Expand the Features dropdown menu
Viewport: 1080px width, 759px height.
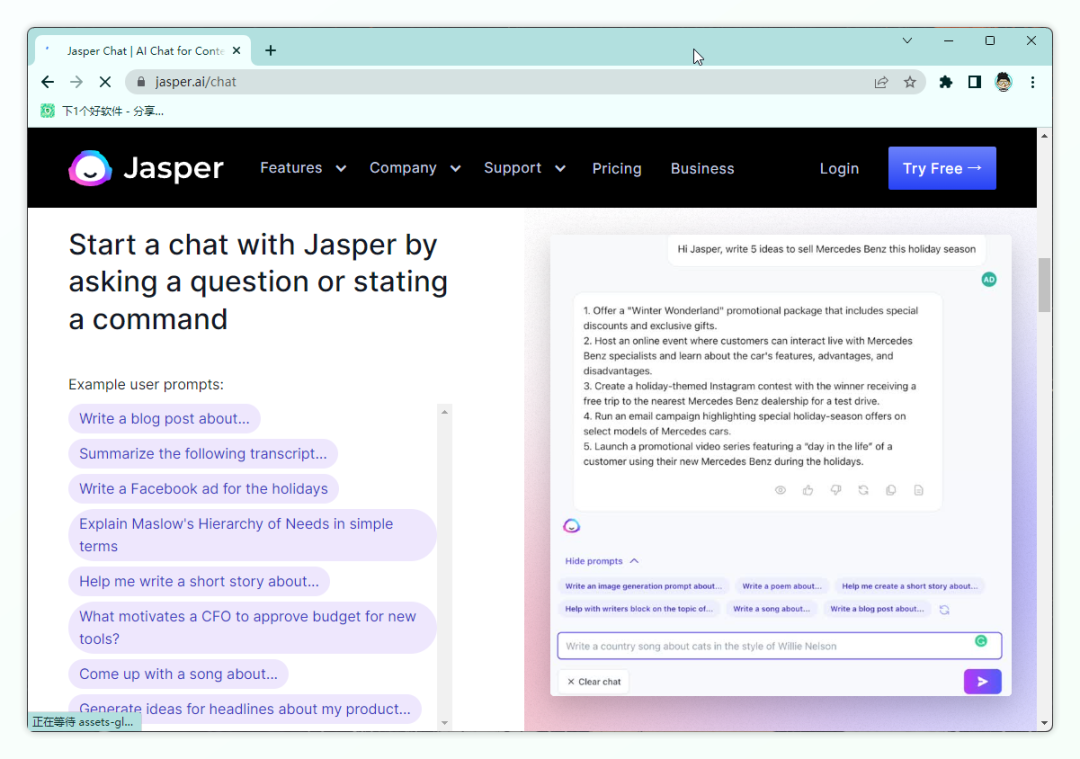302,168
